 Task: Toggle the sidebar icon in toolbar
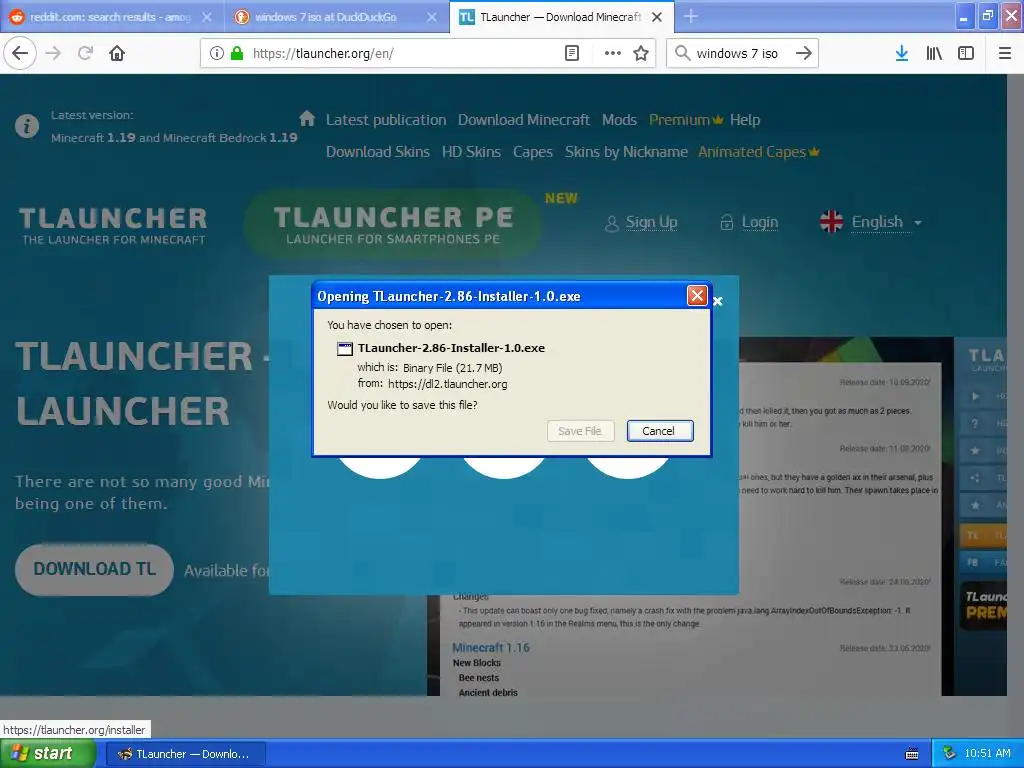966,53
